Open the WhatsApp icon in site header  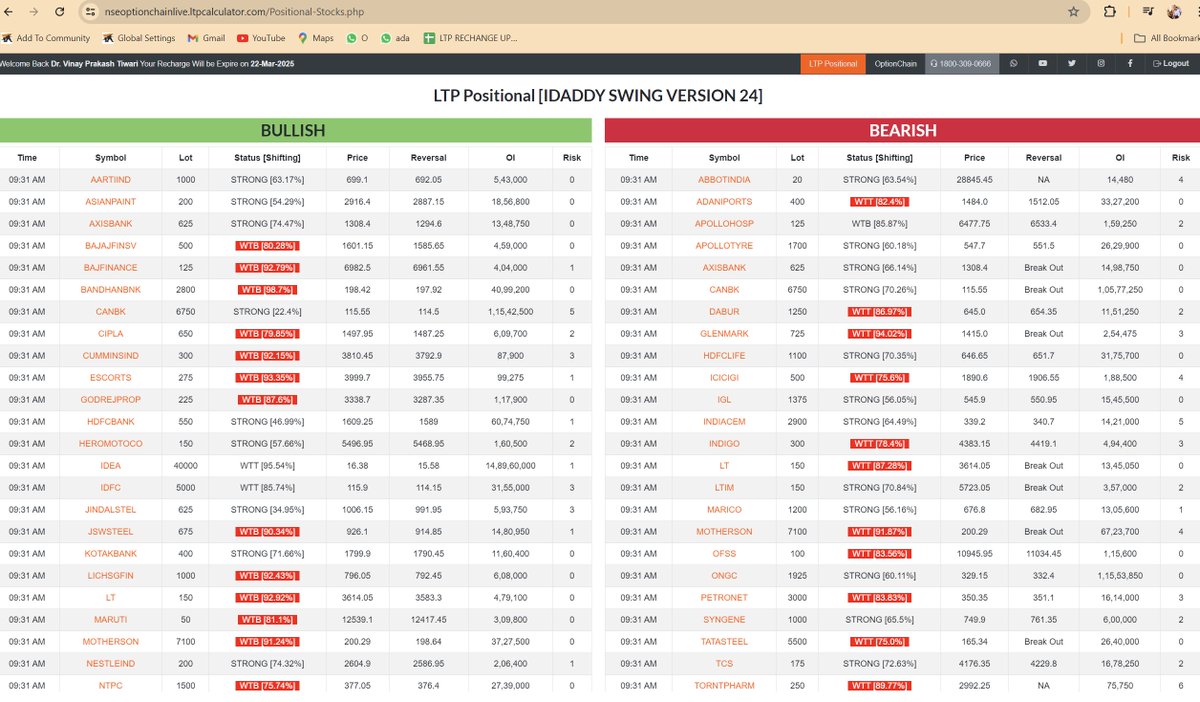click(x=1013, y=64)
